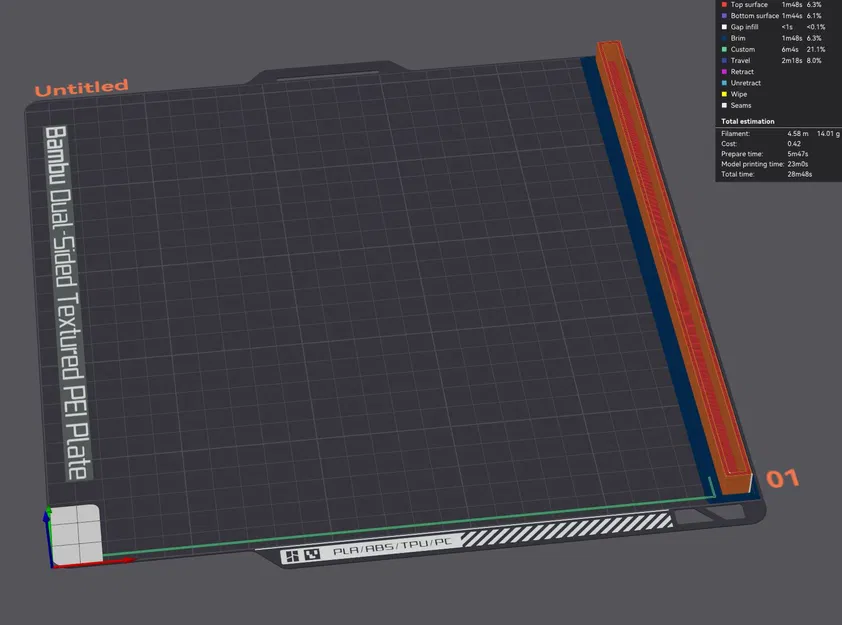Click the Gap infill time "<1s"
The width and height of the screenshot is (842, 625).
click(x=787, y=27)
